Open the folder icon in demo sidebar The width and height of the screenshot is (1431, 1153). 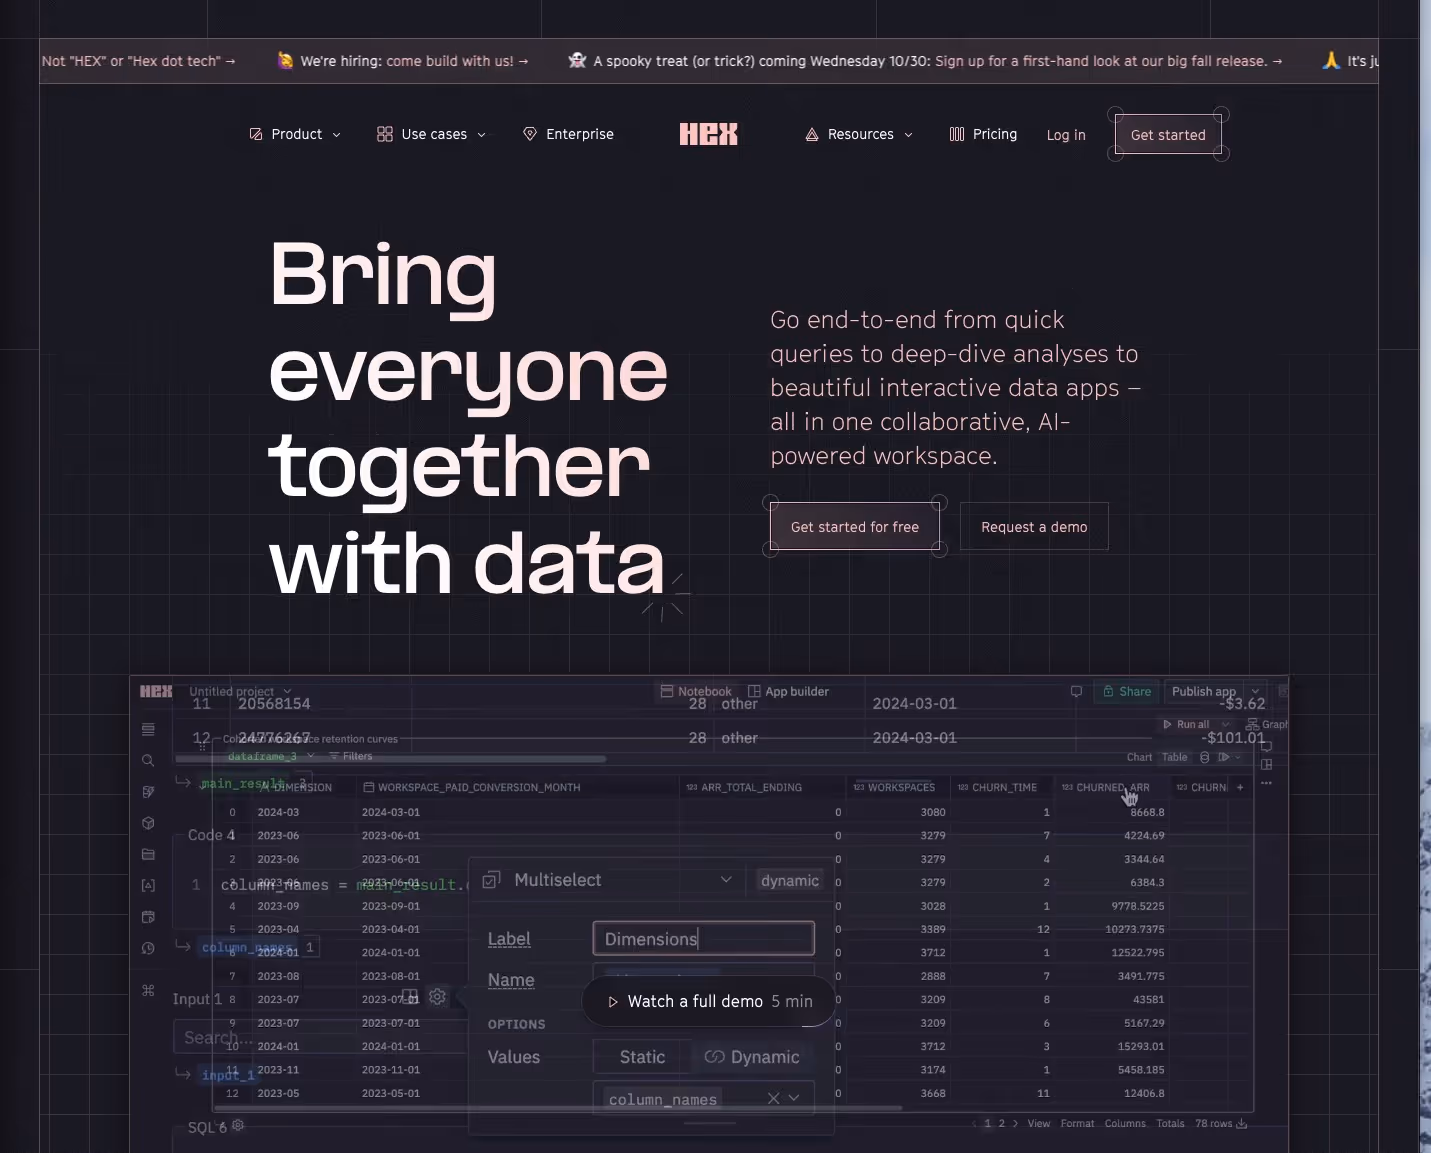(148, 854)
